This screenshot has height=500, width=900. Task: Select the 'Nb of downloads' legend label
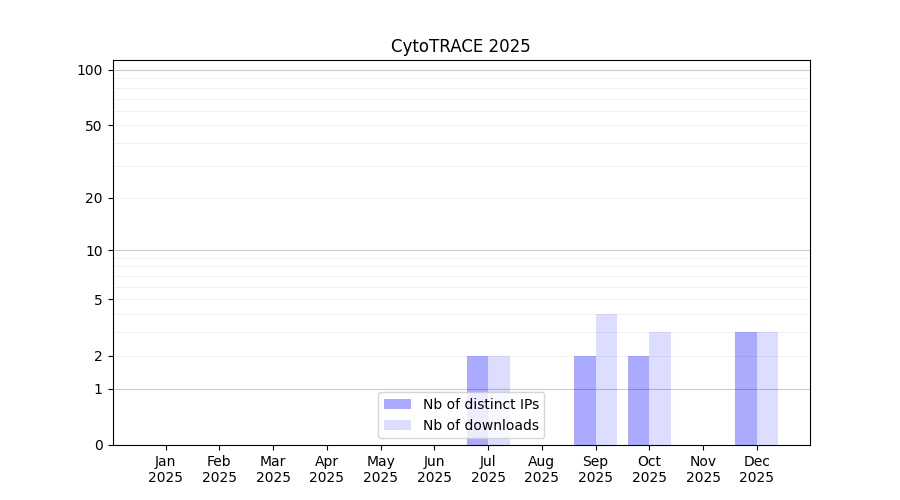click(481, 425)
